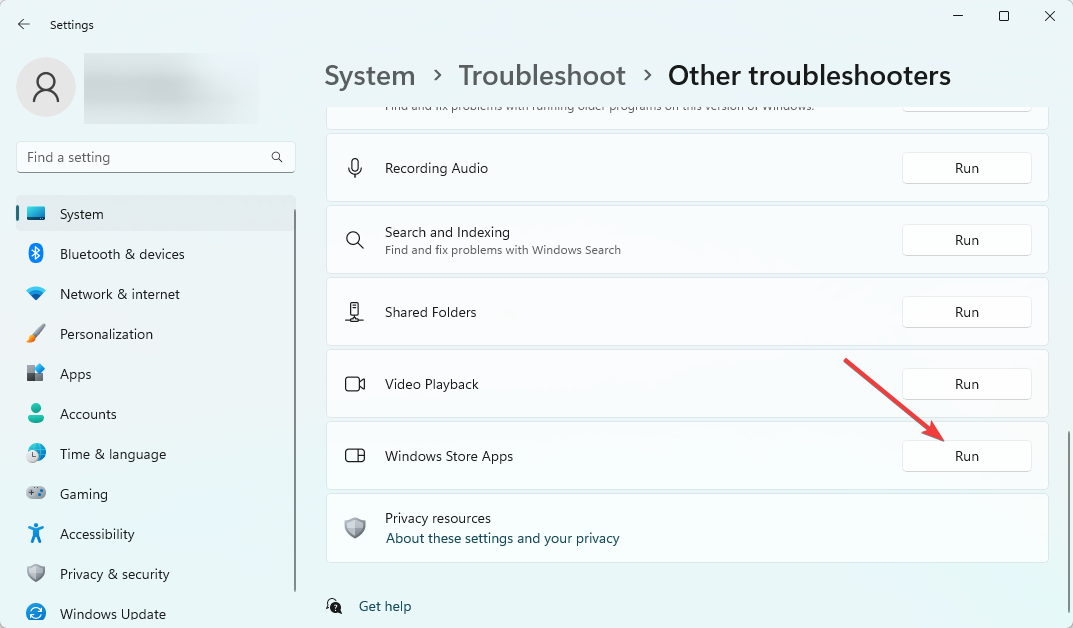Viewport: 1073px width, 628px height.
Task: Run the Shared Folders troubleshooter
Action: [966, 312]
